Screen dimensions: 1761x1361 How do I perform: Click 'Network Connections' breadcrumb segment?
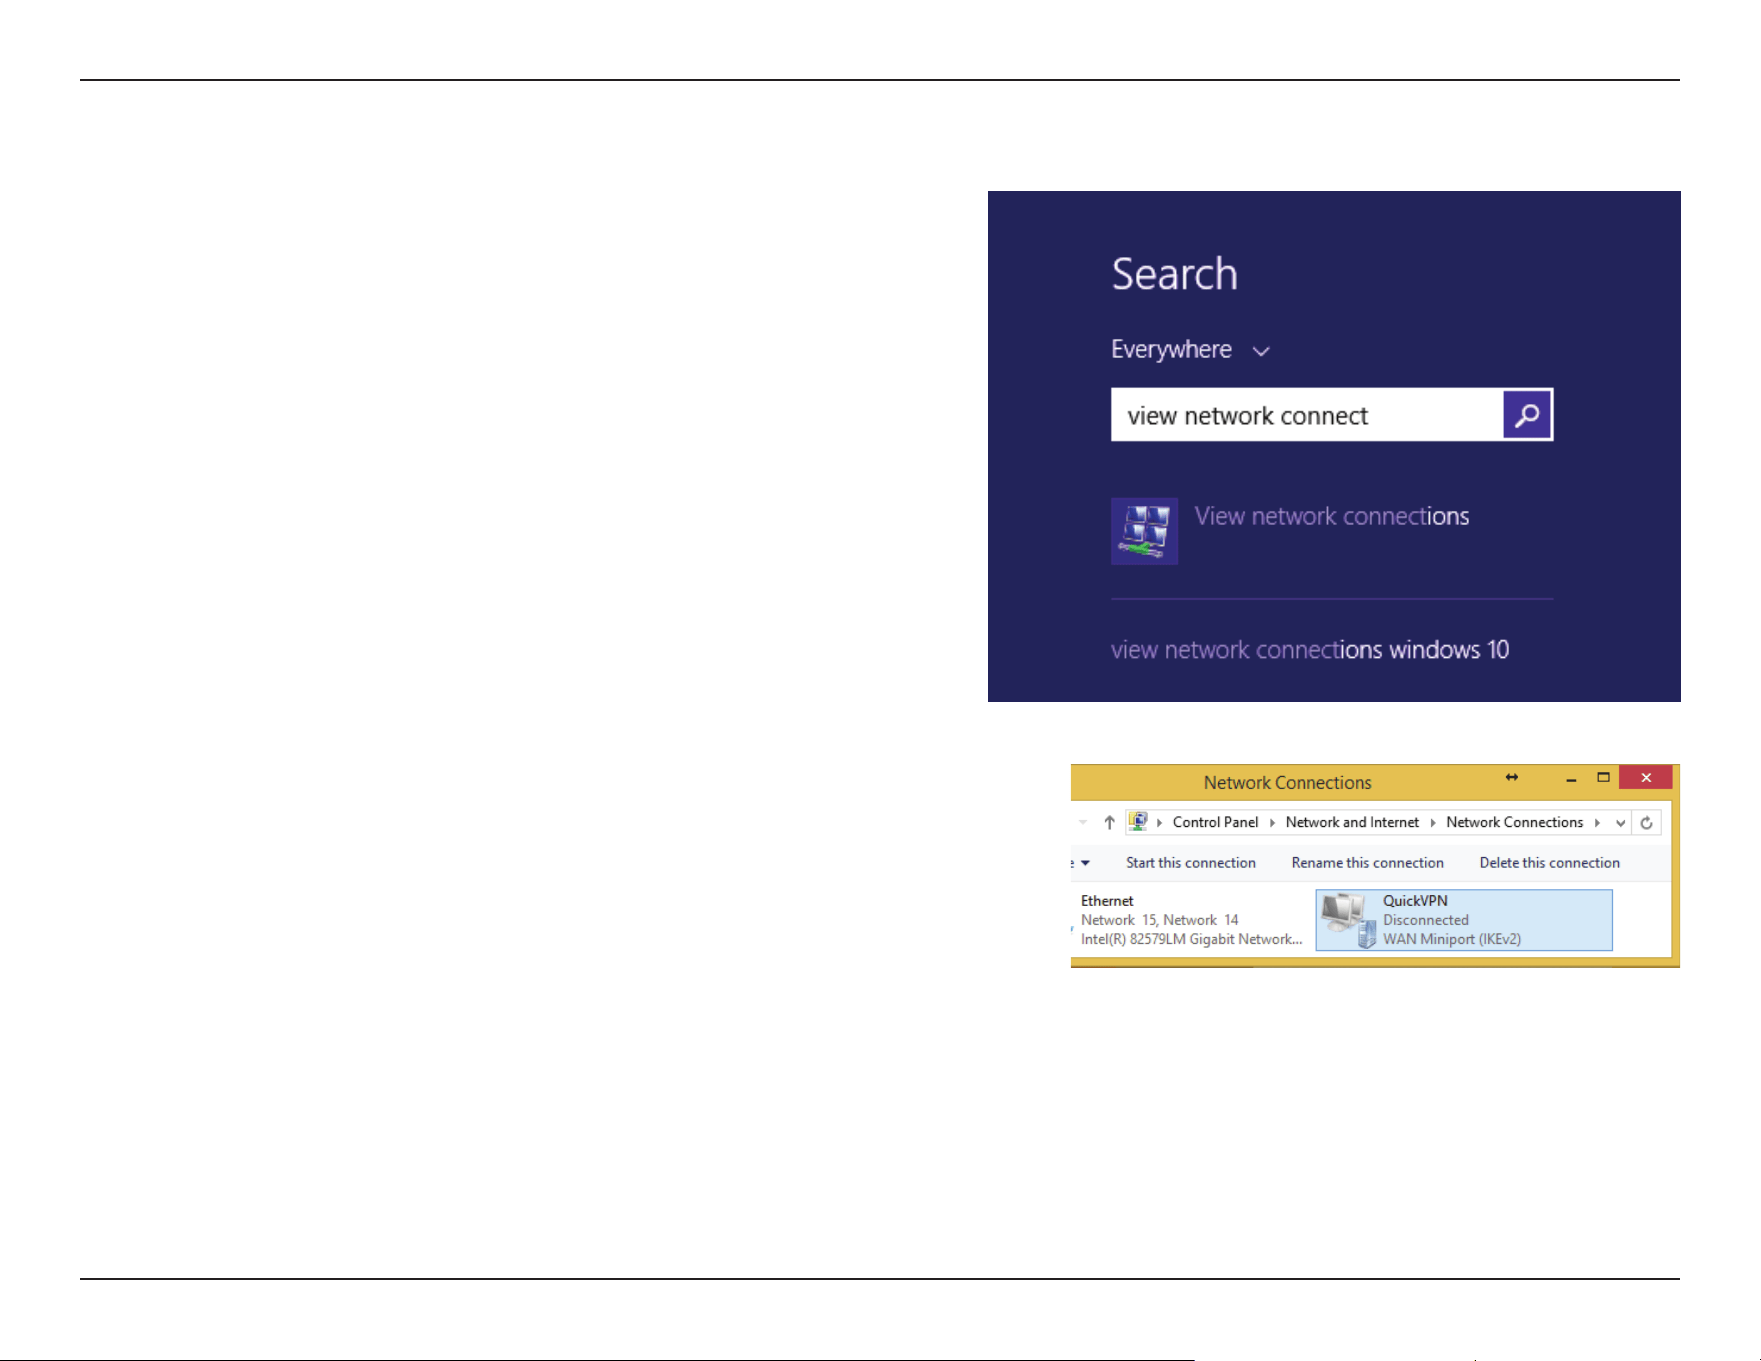point(1514,822)
